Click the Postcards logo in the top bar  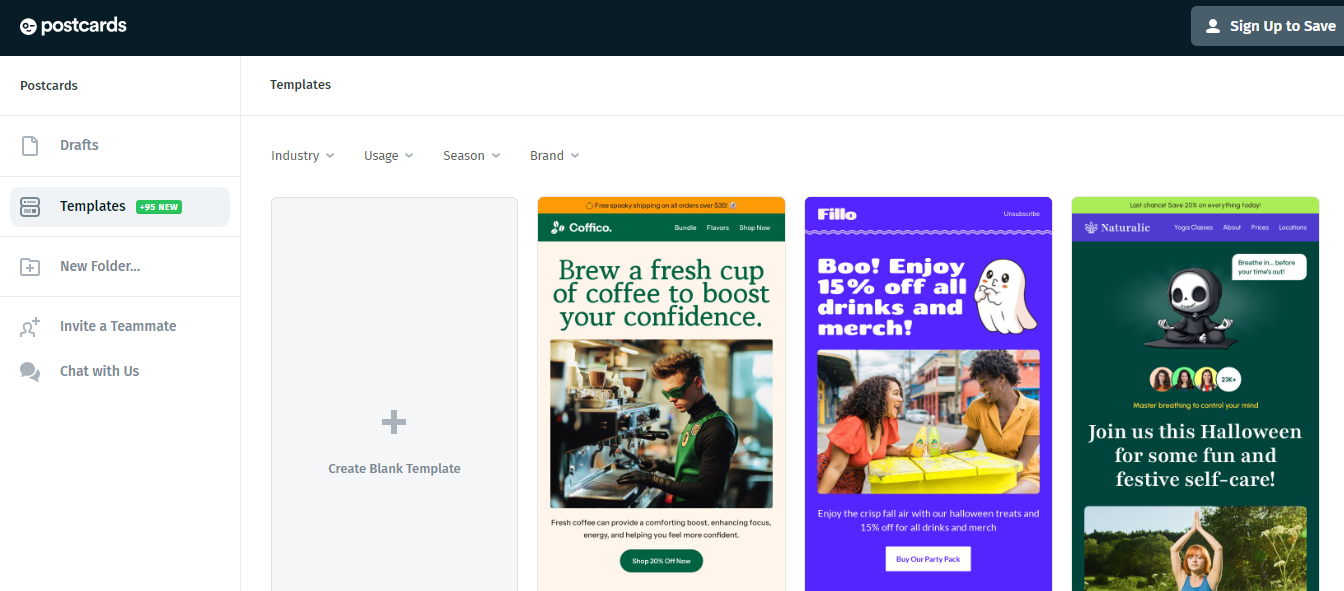tap(73, 25)
